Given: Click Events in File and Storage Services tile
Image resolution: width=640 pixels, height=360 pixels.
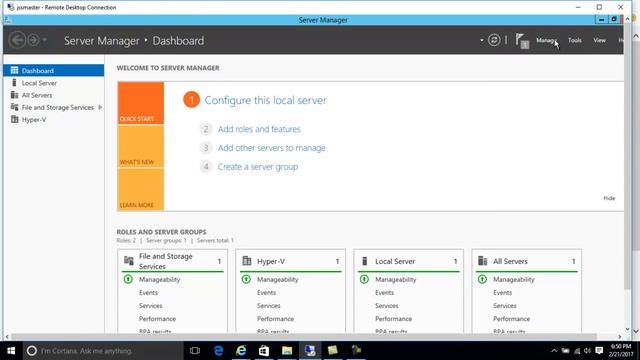Looking at the screenshot, I should 148,293.
